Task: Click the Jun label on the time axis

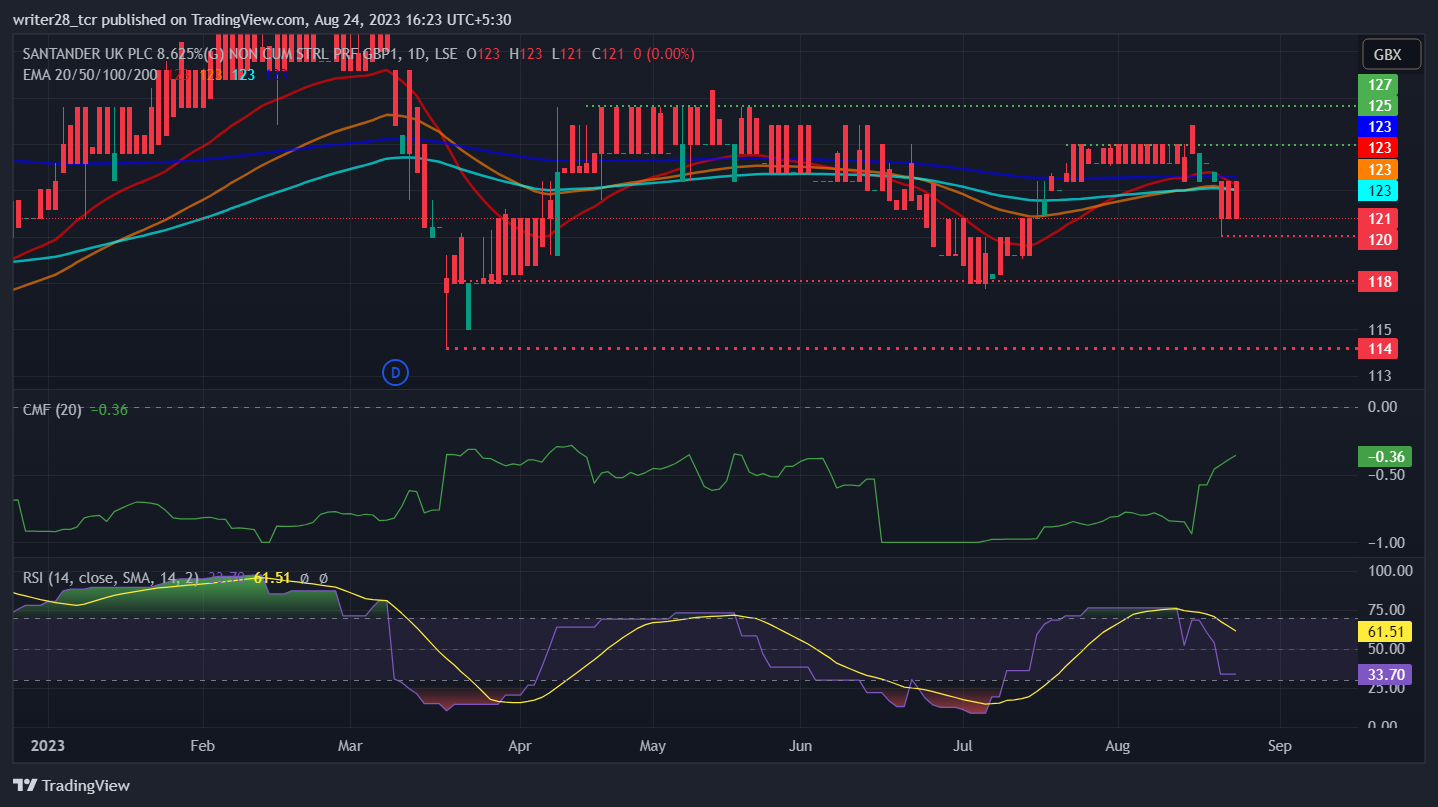Action: click(x=799, y=746)
